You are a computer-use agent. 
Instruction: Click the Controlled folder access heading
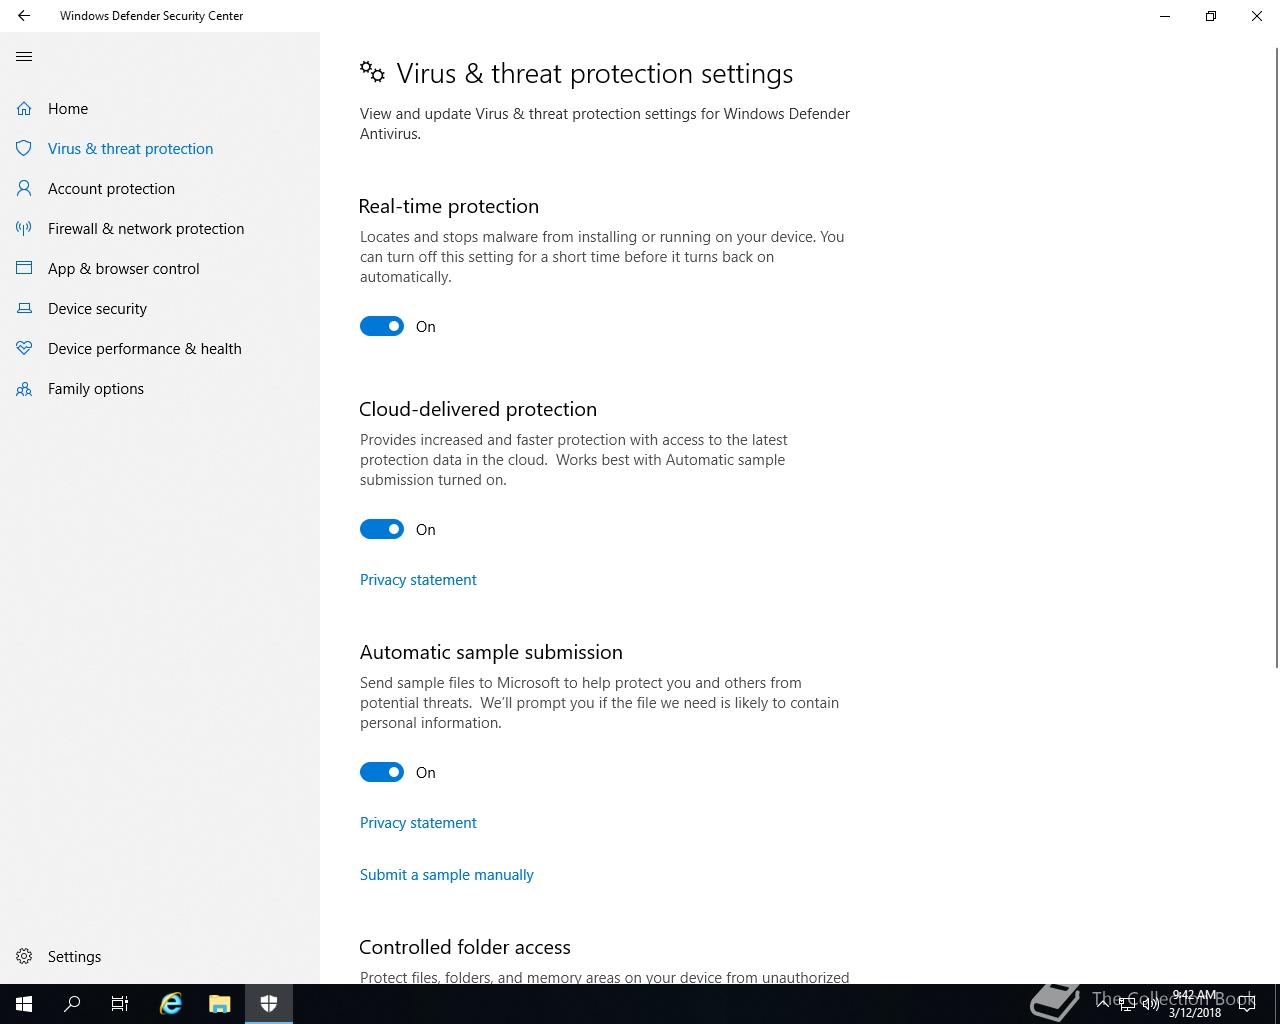pos(465,947)
